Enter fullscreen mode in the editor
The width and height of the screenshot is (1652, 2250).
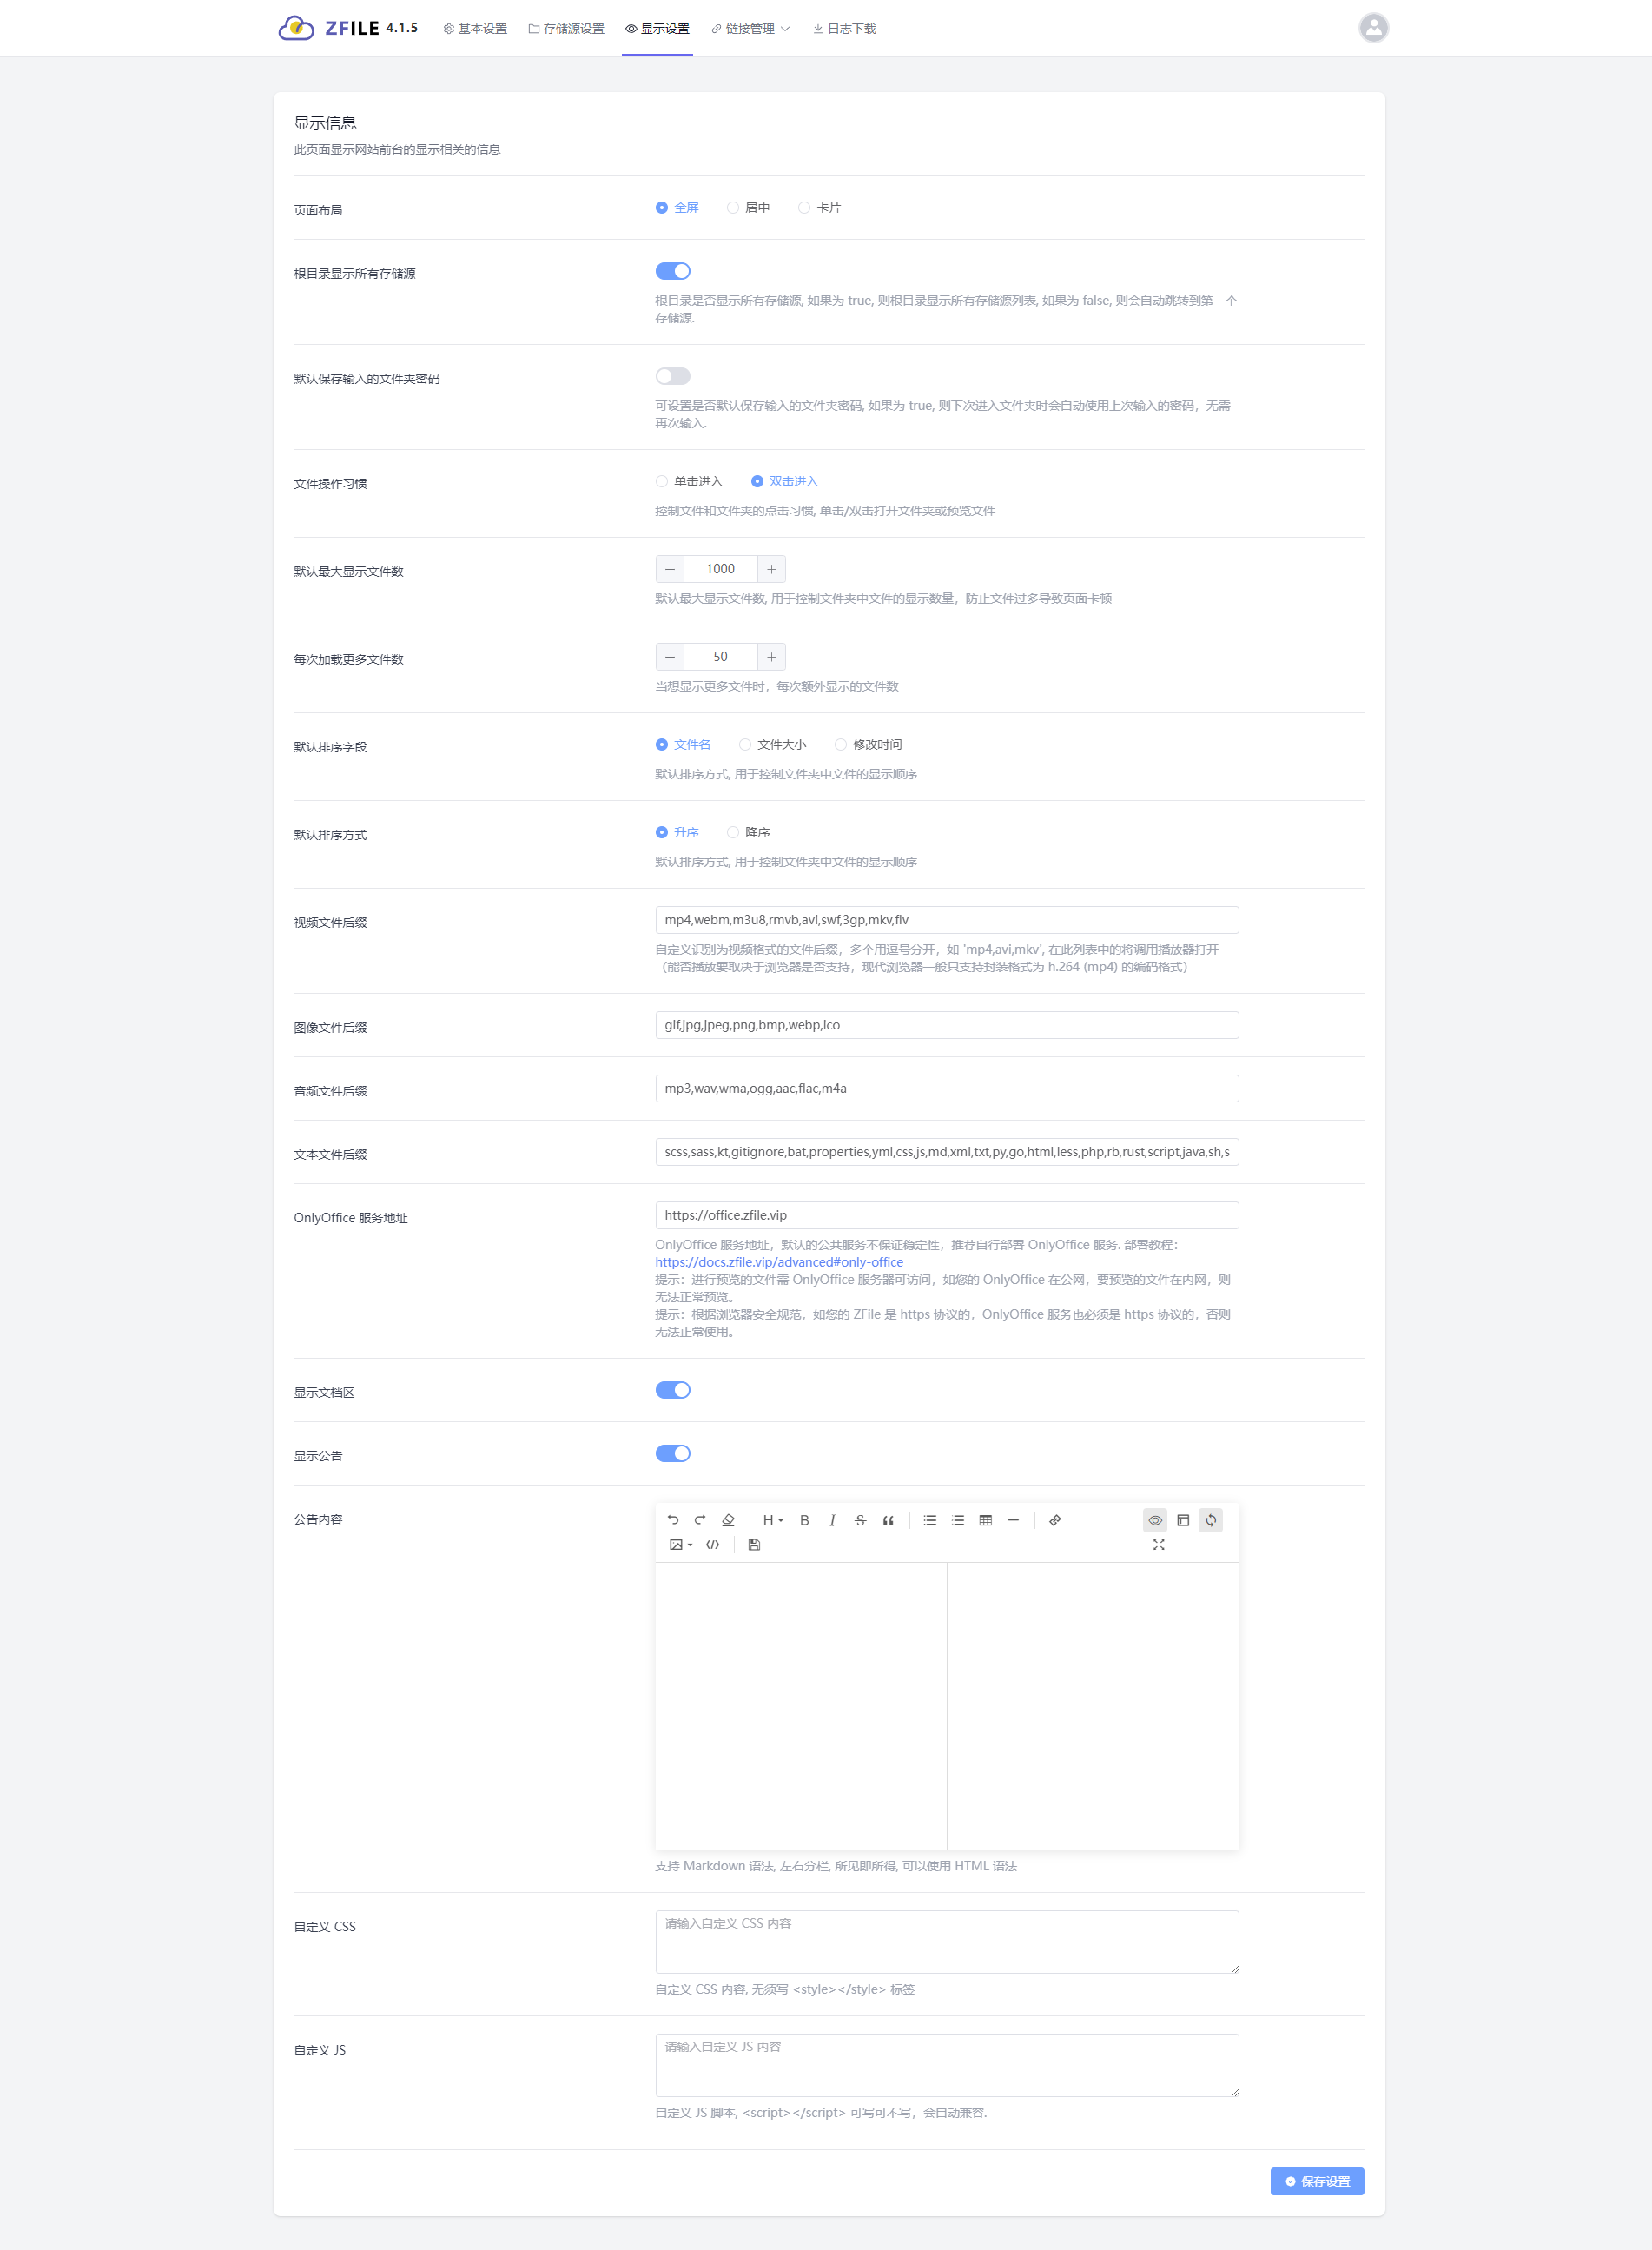(1158, 1545)
